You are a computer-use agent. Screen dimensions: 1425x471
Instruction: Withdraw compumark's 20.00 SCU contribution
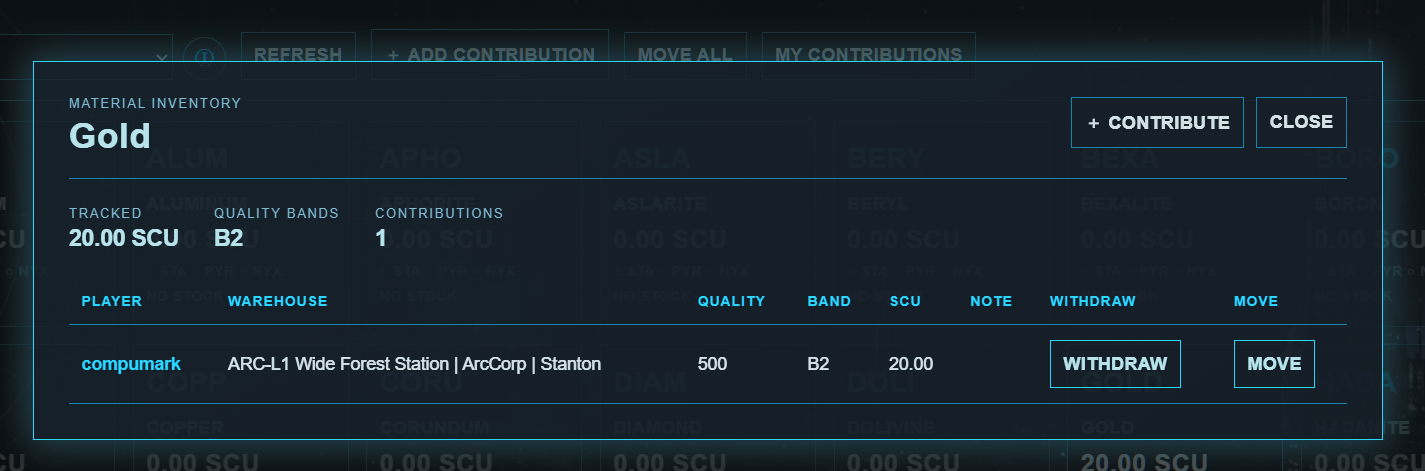coord(1115,364)
